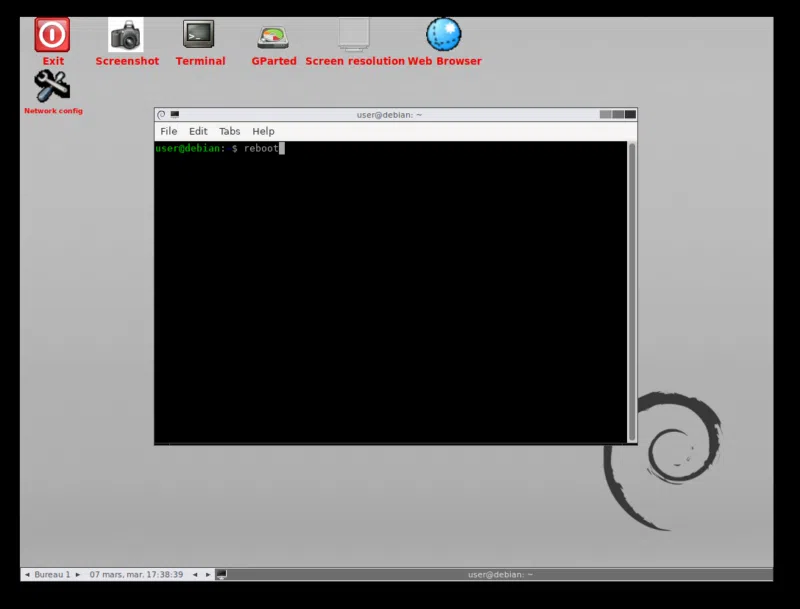Launch GParted partition editor icon
The image size is (800, 609).
(x=273, y=37)
